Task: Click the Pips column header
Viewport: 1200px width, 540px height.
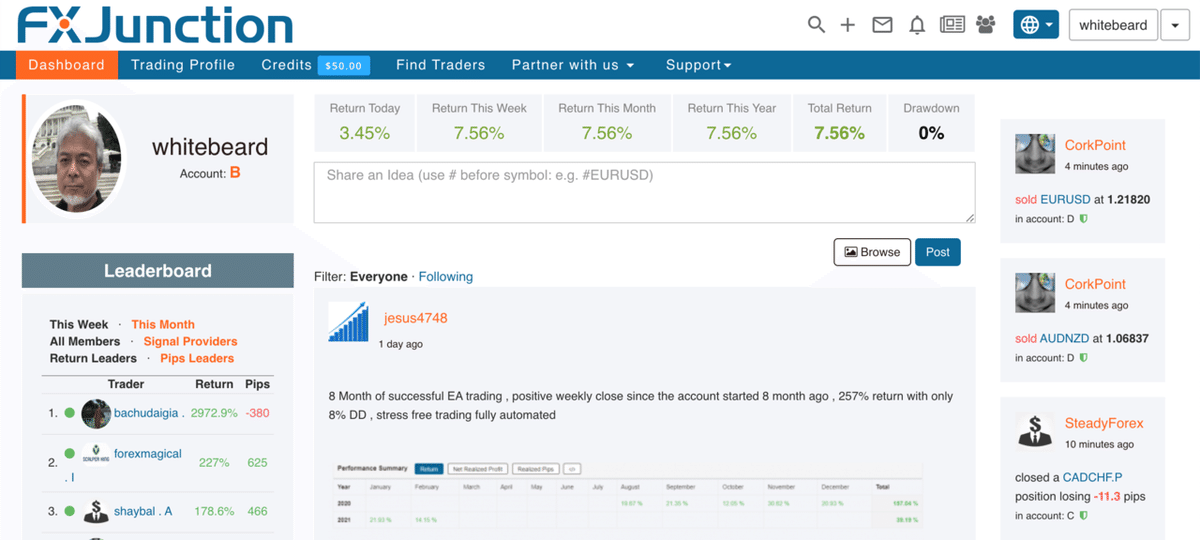Action: point(257,384)
